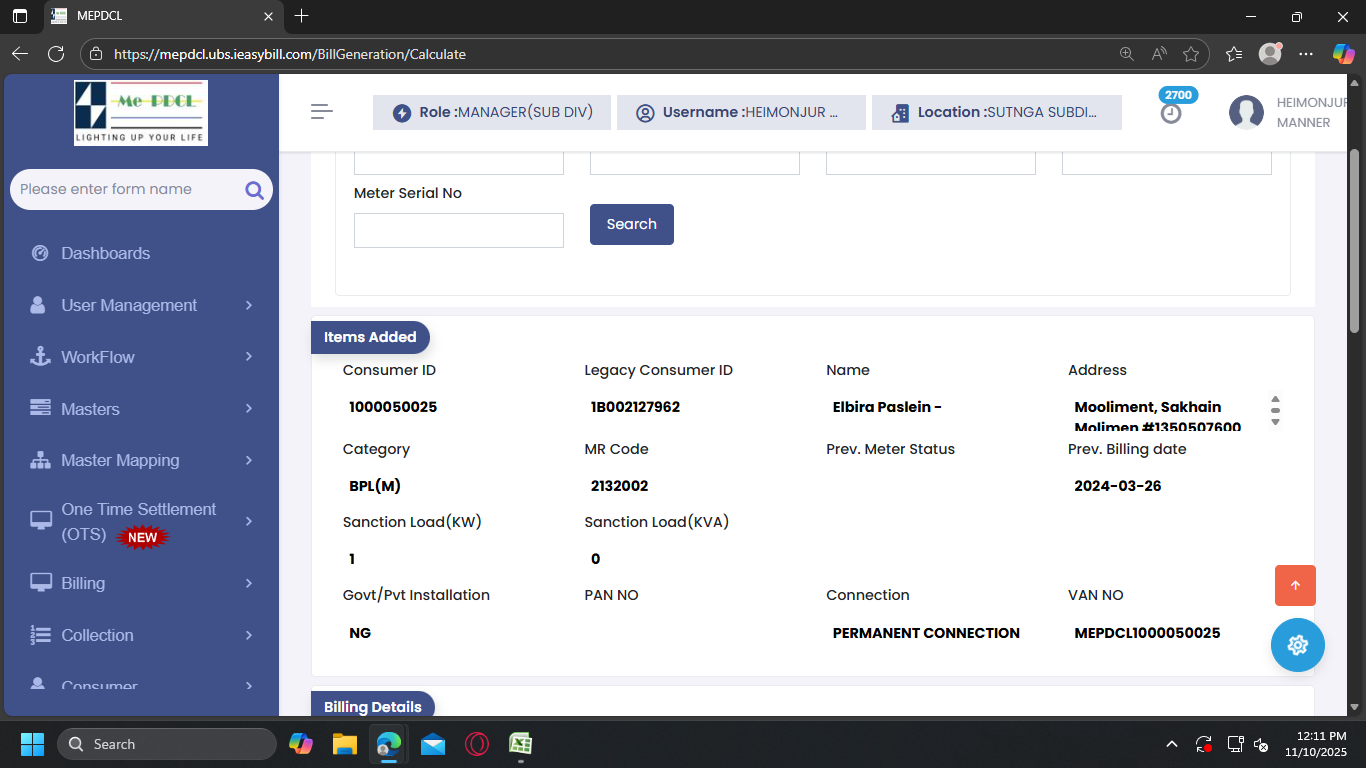This screenshot has width=1366, height=768.
Task: Open Excel from the taskbar
Action: 521,744
